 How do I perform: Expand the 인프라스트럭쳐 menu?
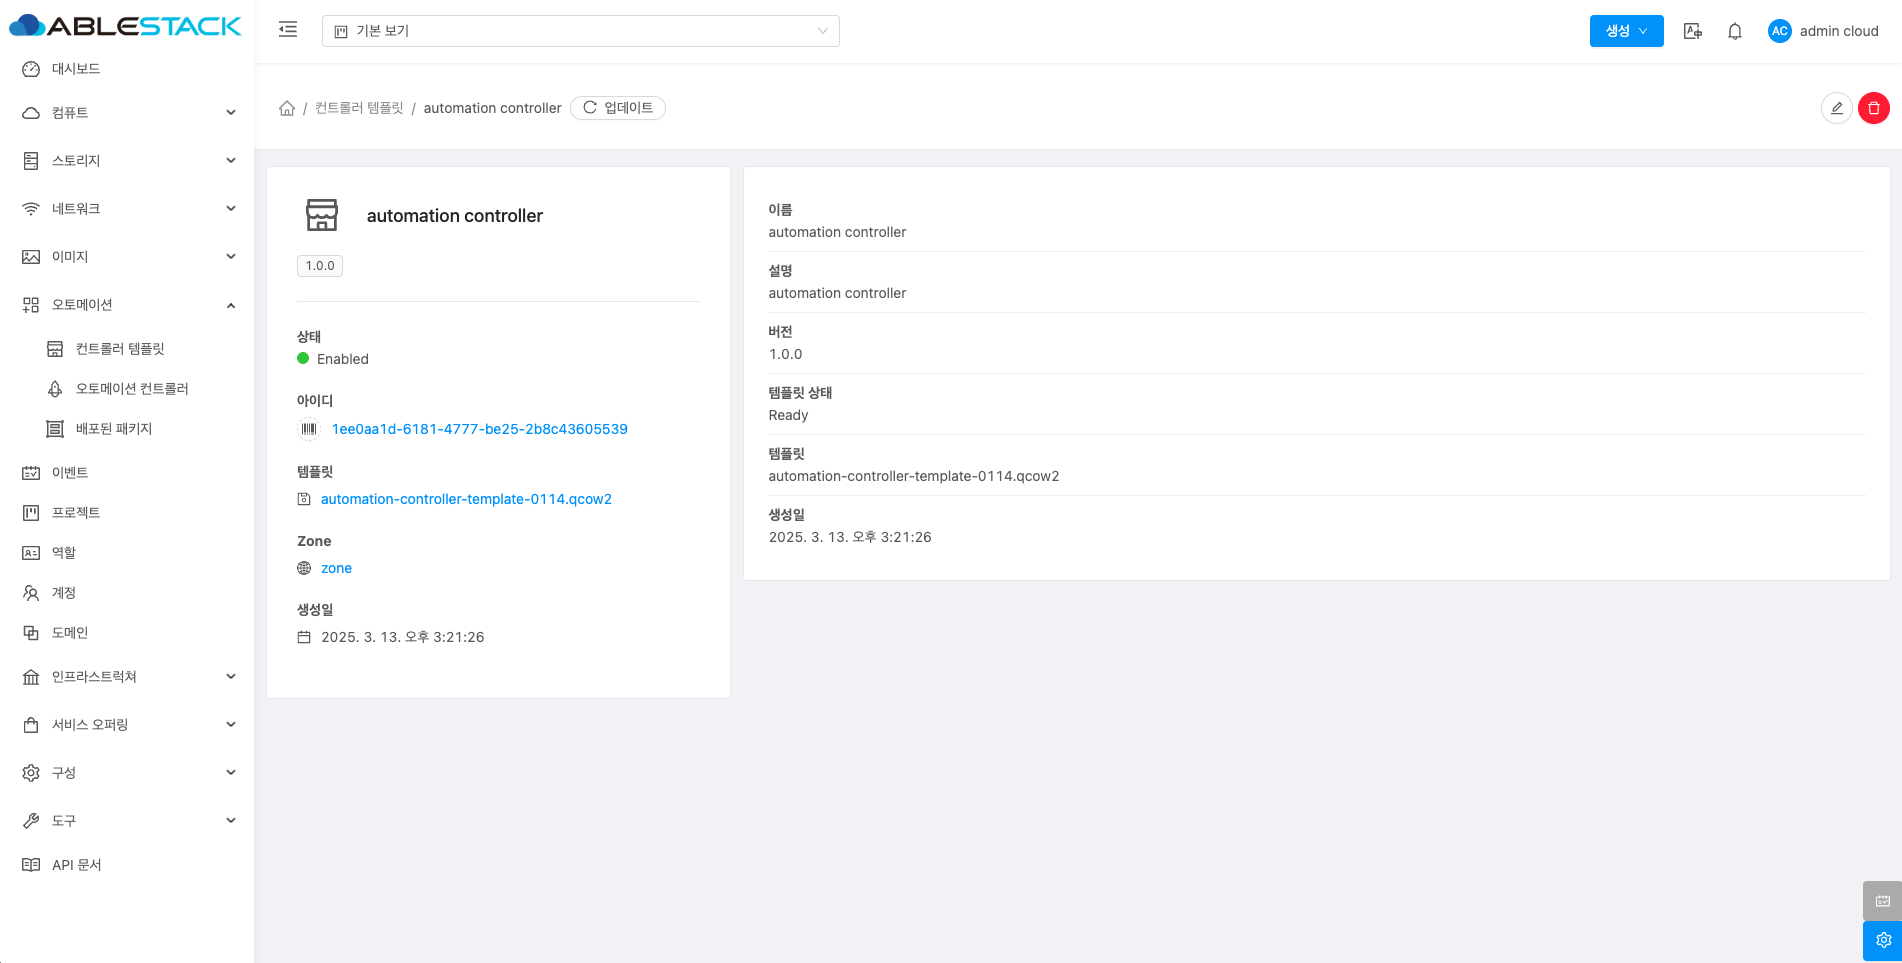coord(127,677)
